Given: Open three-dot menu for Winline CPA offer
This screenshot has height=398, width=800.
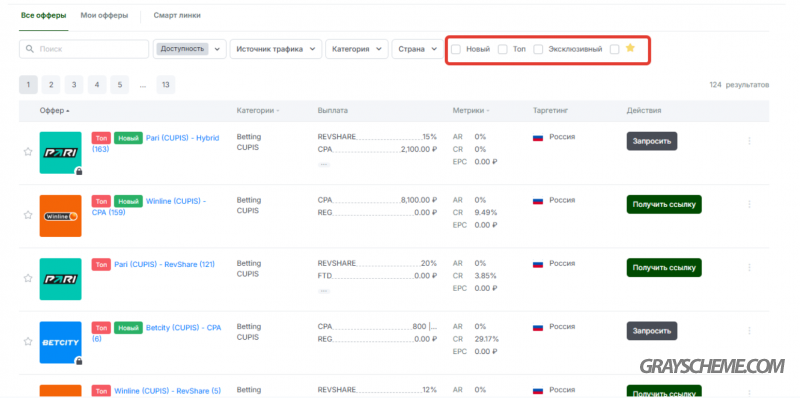Looking at the screenshot, I should tap(749, 204).
